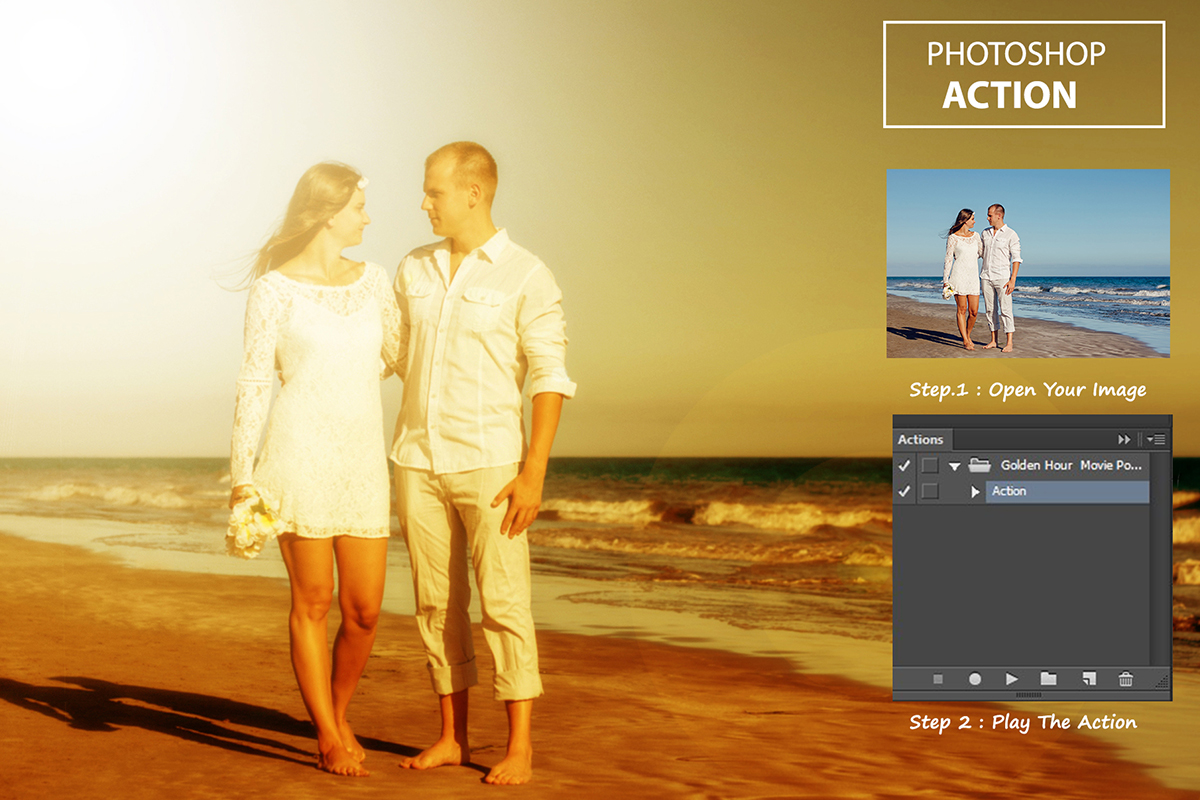The height and width of the screenshot is (800, 1200).
Task: Toggle checkmark for Golden Hour set
Action: [905, 465]
